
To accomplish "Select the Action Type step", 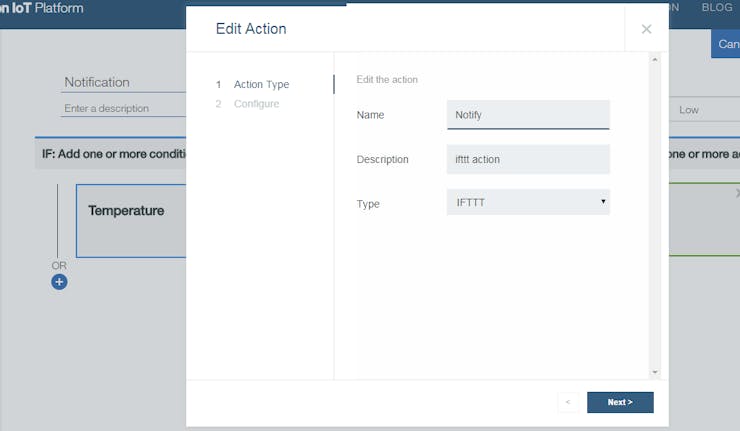I will pos(261,85).
